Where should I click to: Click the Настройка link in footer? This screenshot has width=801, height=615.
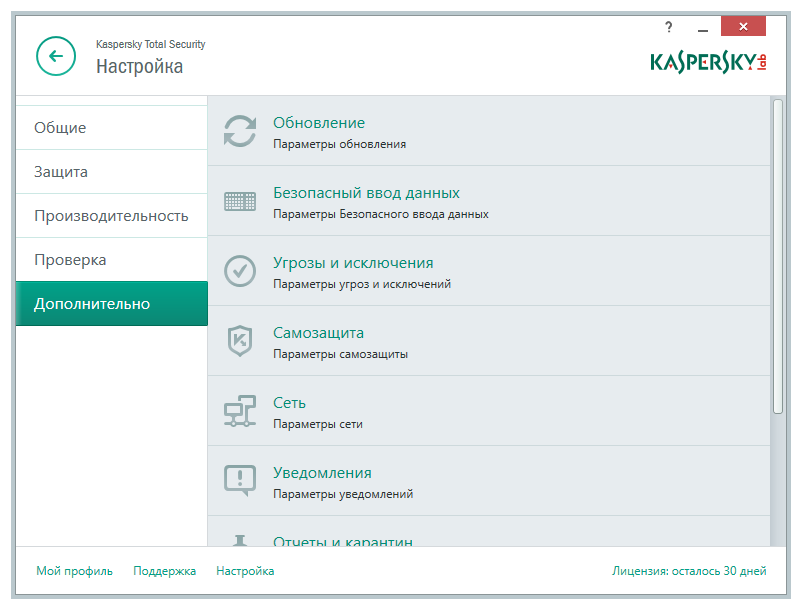[245, 571]
